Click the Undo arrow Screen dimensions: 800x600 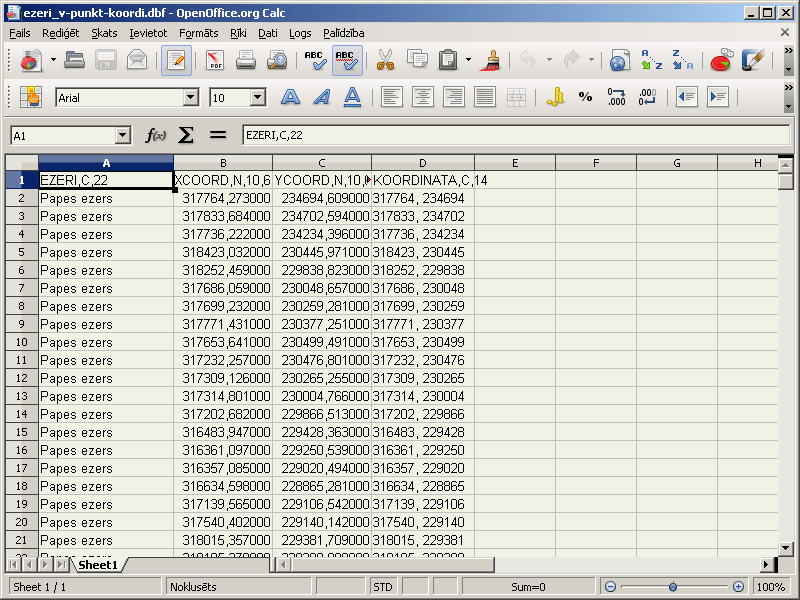528,61
